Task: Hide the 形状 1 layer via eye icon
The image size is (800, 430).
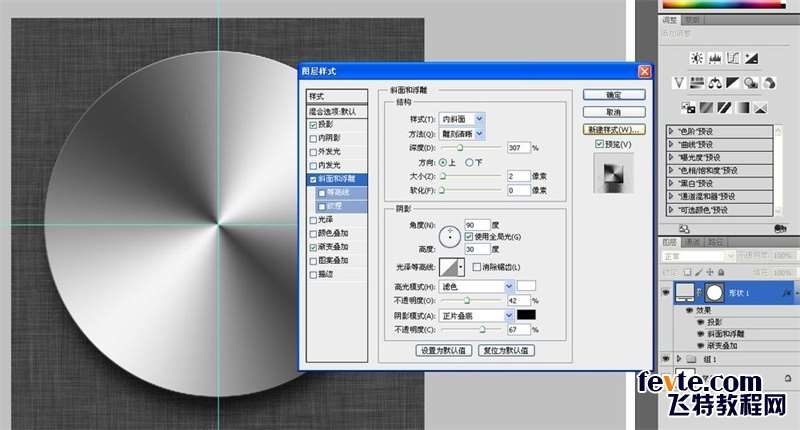Action: 666,293
